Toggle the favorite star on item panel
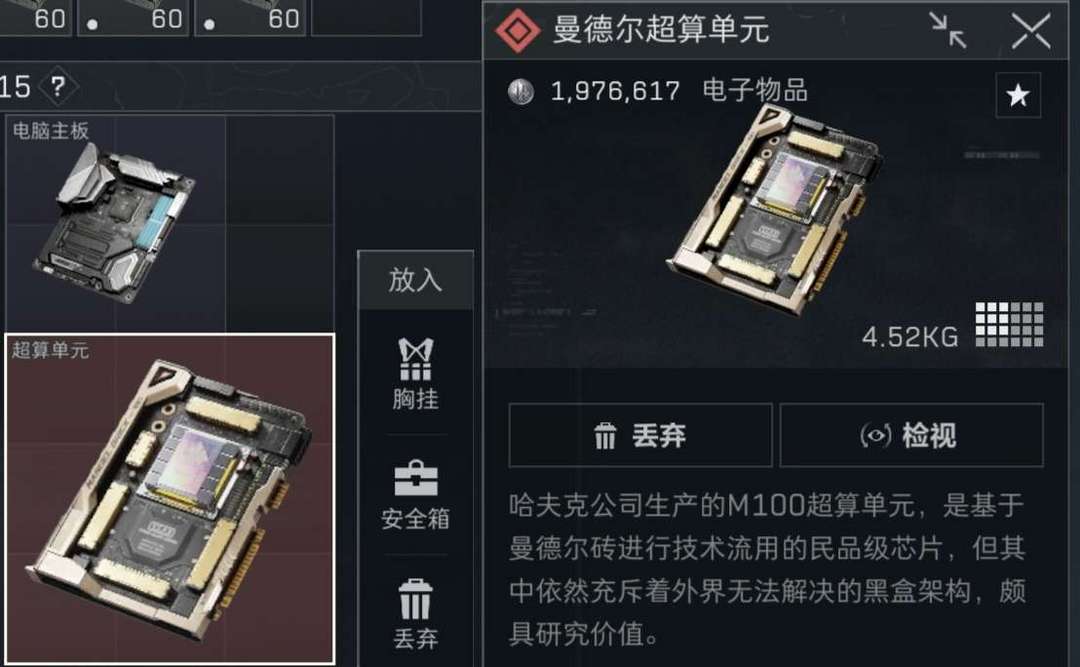 point(1018,94)
